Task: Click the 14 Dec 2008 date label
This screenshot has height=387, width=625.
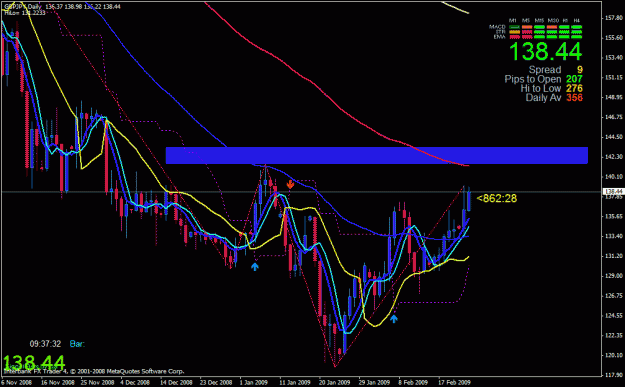Action: point(177,382)
